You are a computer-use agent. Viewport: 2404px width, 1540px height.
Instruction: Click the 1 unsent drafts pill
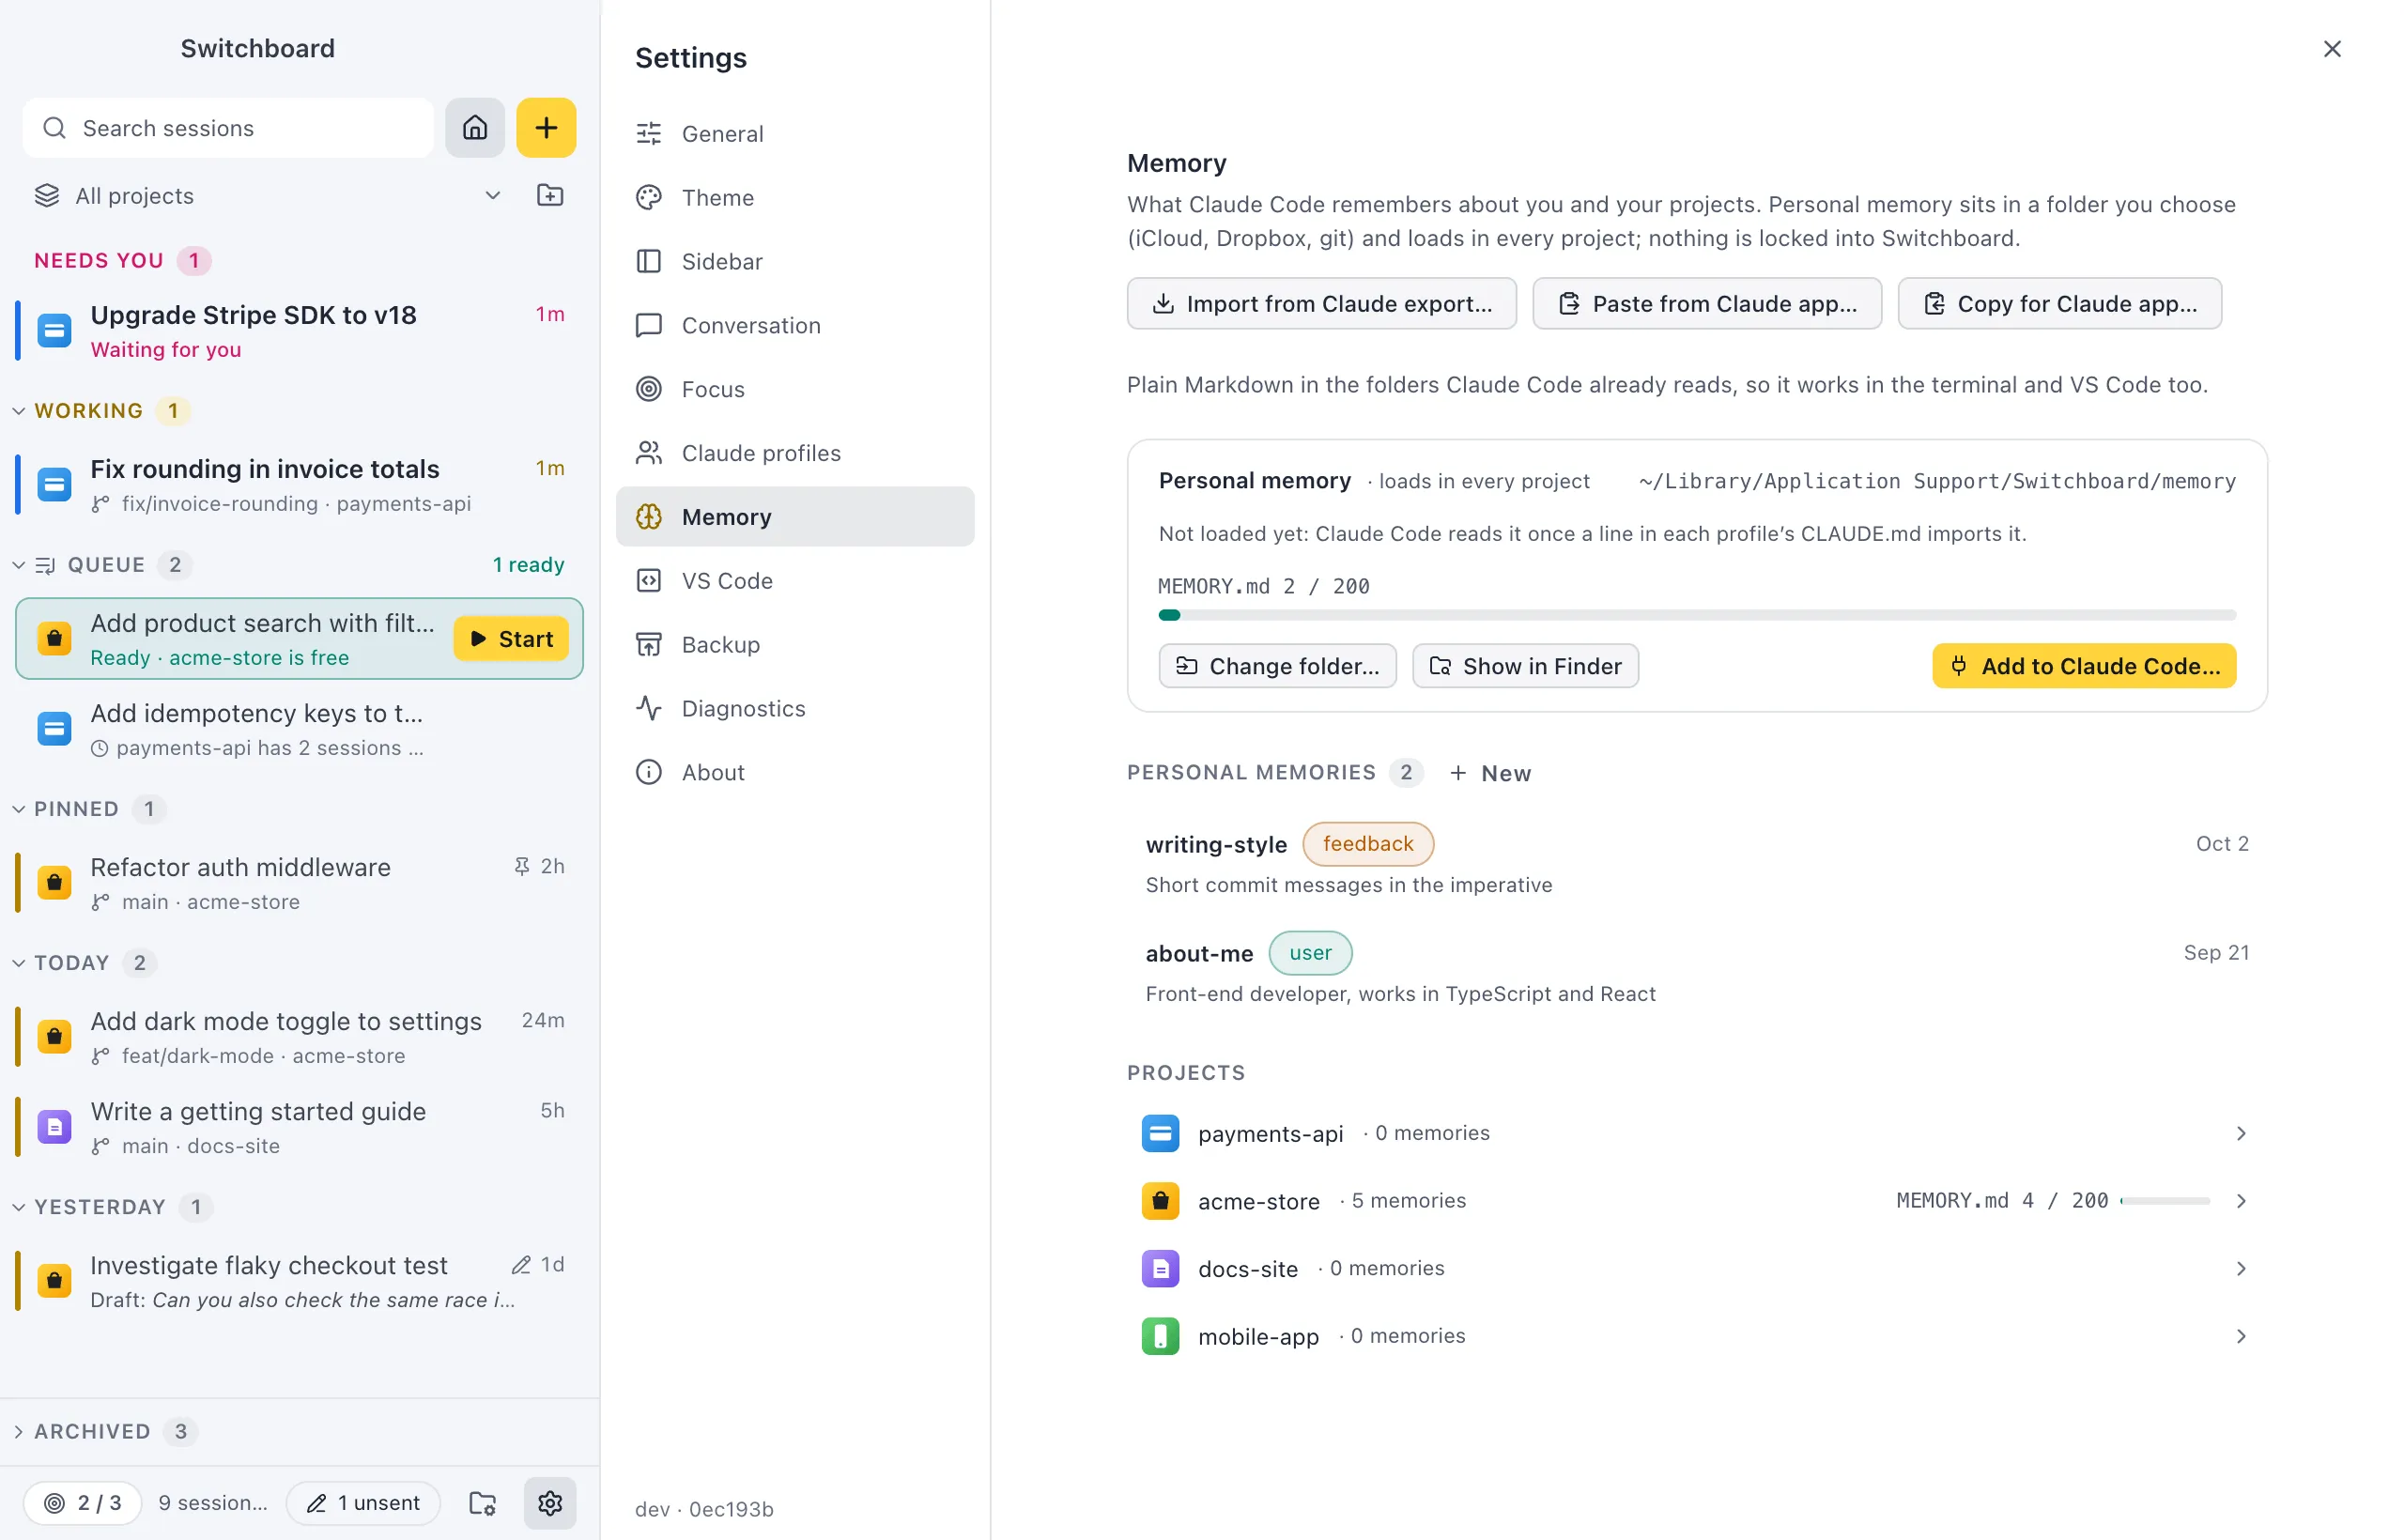pyautogui.click(x=363, y=1502)
